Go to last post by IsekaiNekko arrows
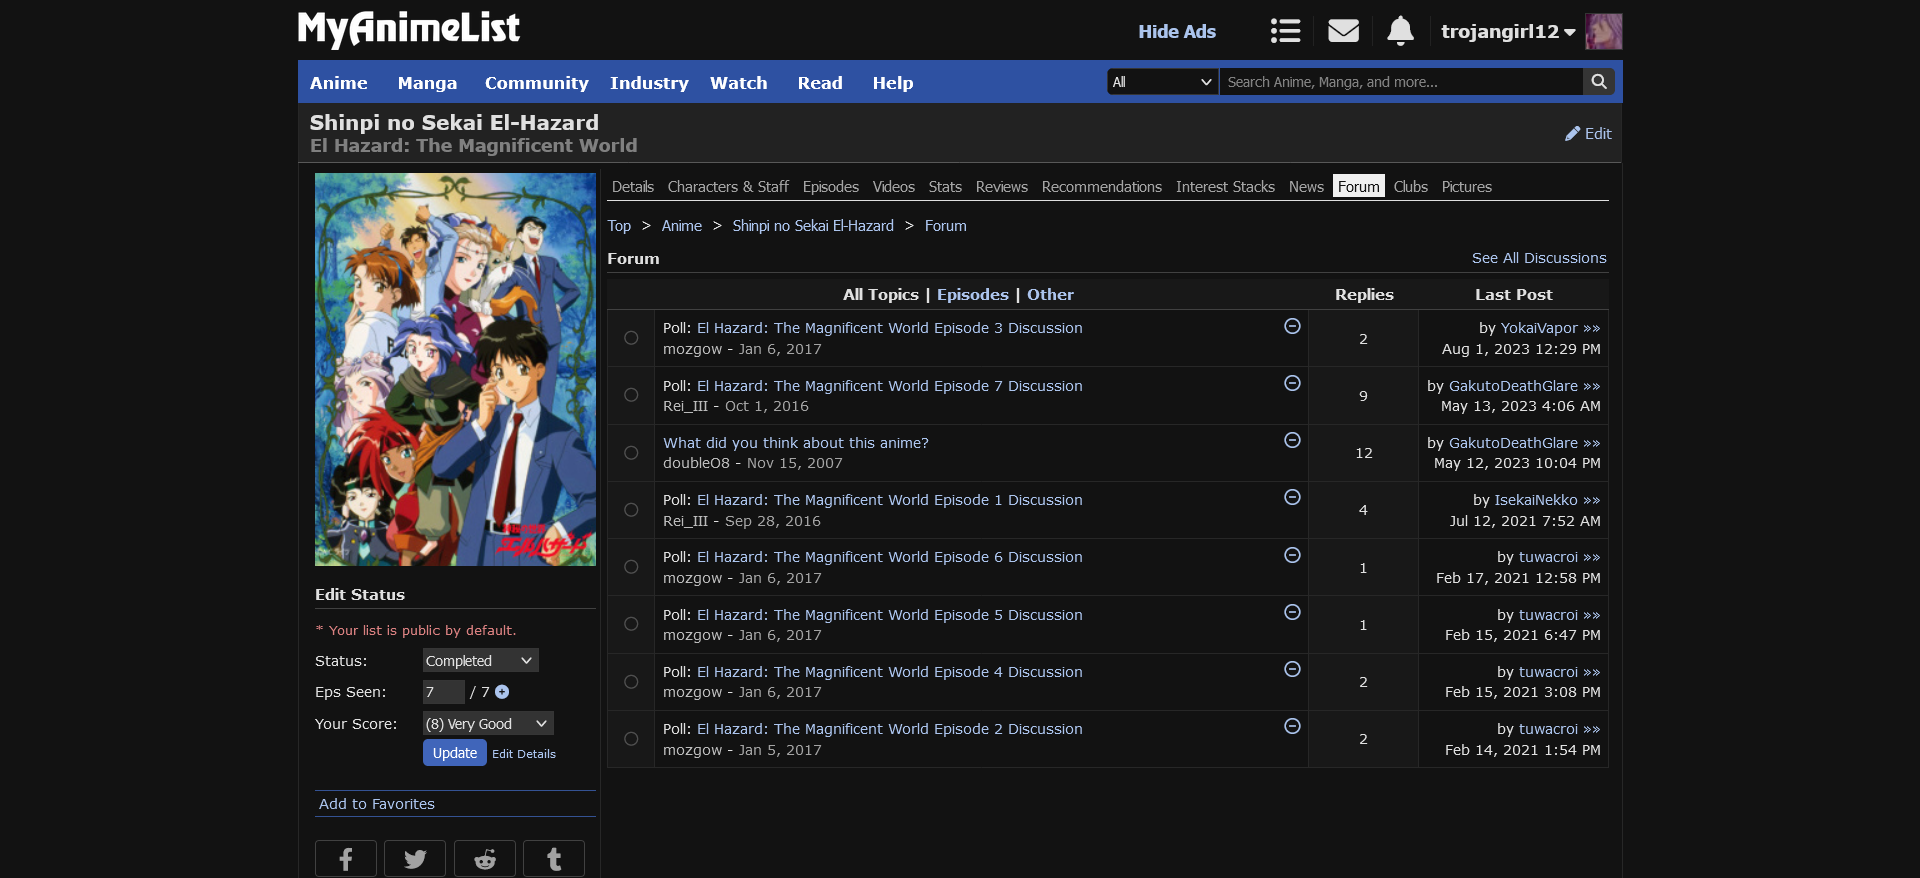The image size is (1920, 878). (1592, 501)
